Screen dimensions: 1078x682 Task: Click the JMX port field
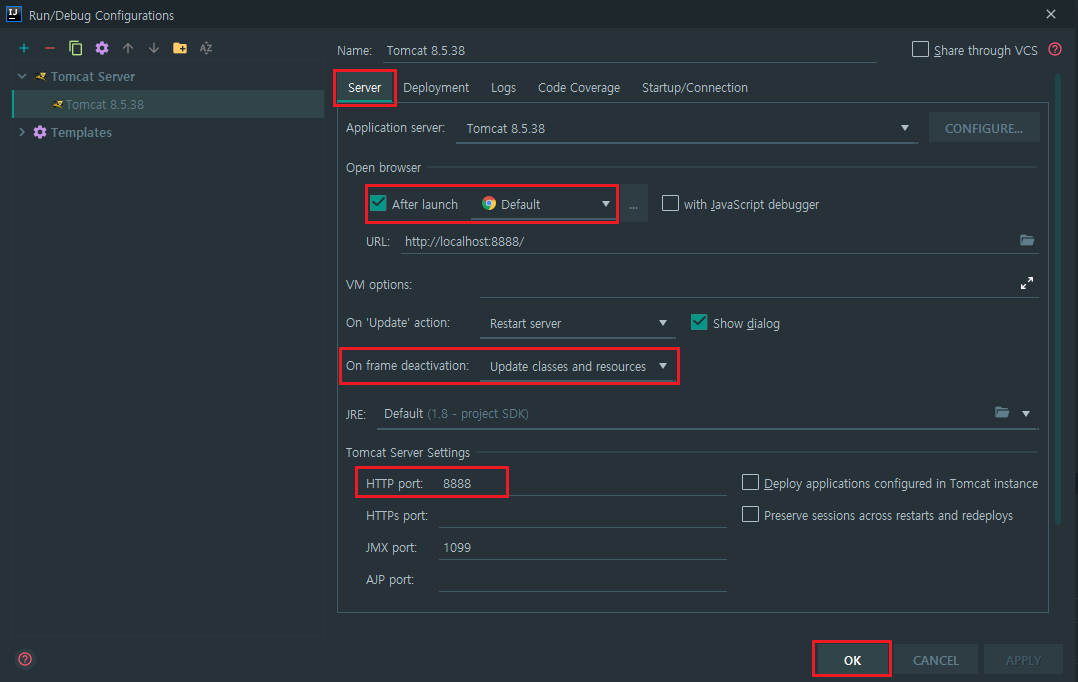pos(582,547)
